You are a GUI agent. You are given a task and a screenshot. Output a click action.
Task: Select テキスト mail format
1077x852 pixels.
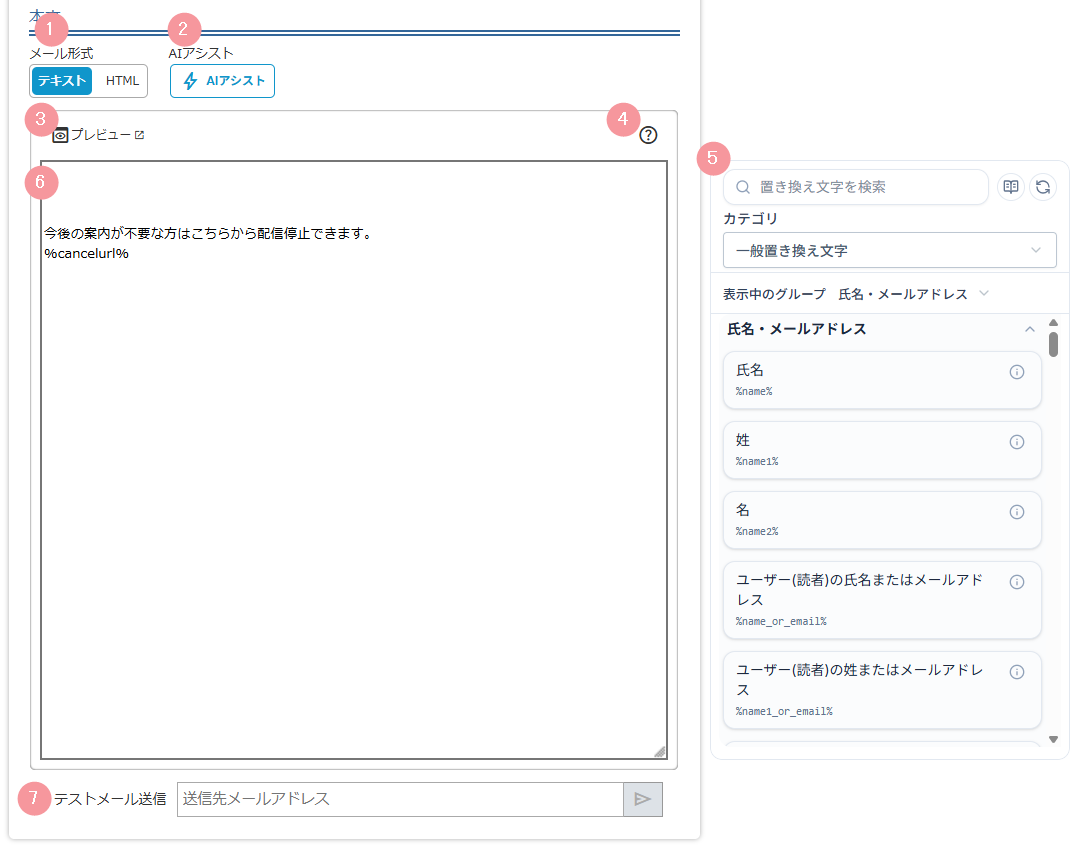click(61, 81)
